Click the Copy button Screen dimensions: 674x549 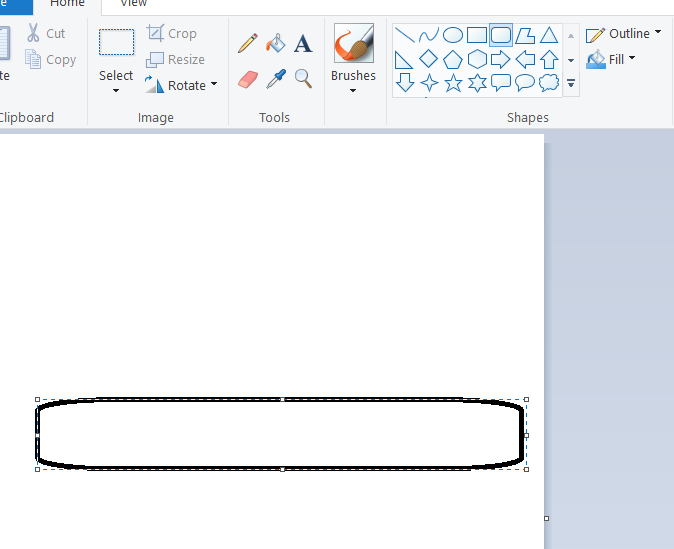pyautogui.click(x=51, y=59)
